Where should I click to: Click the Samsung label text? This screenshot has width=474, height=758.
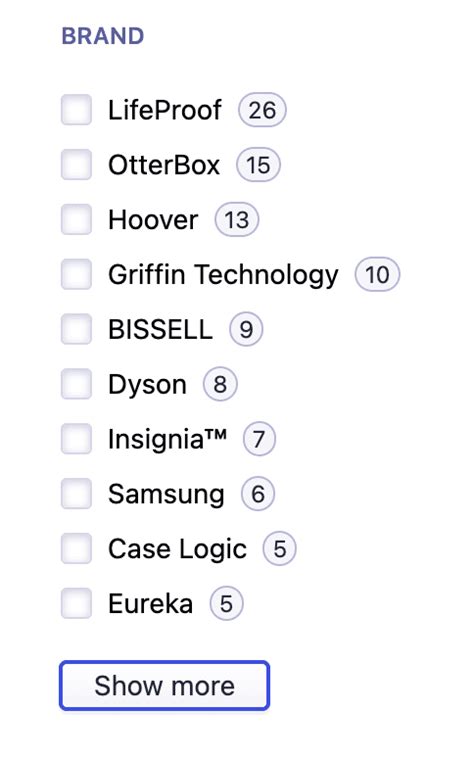tap(166, 495)
